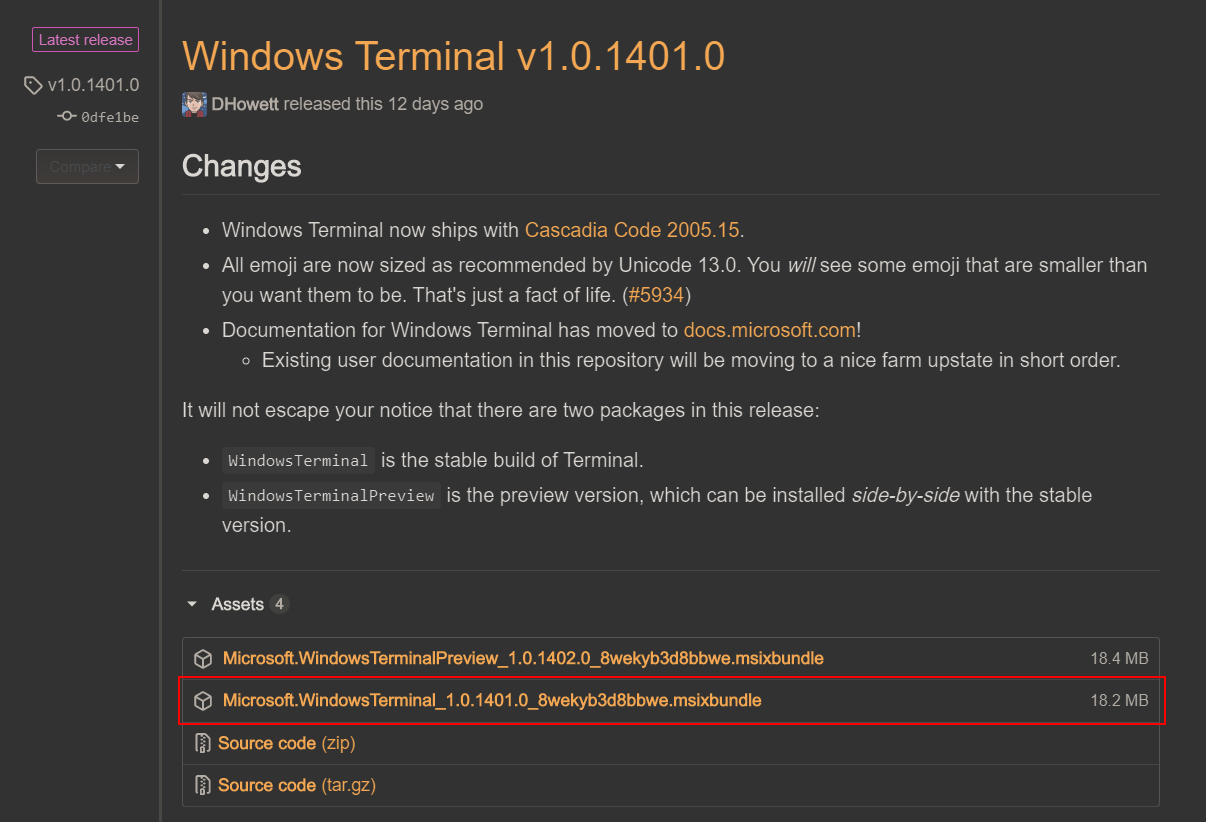
Task: Click the text "side-by-side"
Action: tap(905, 495)
